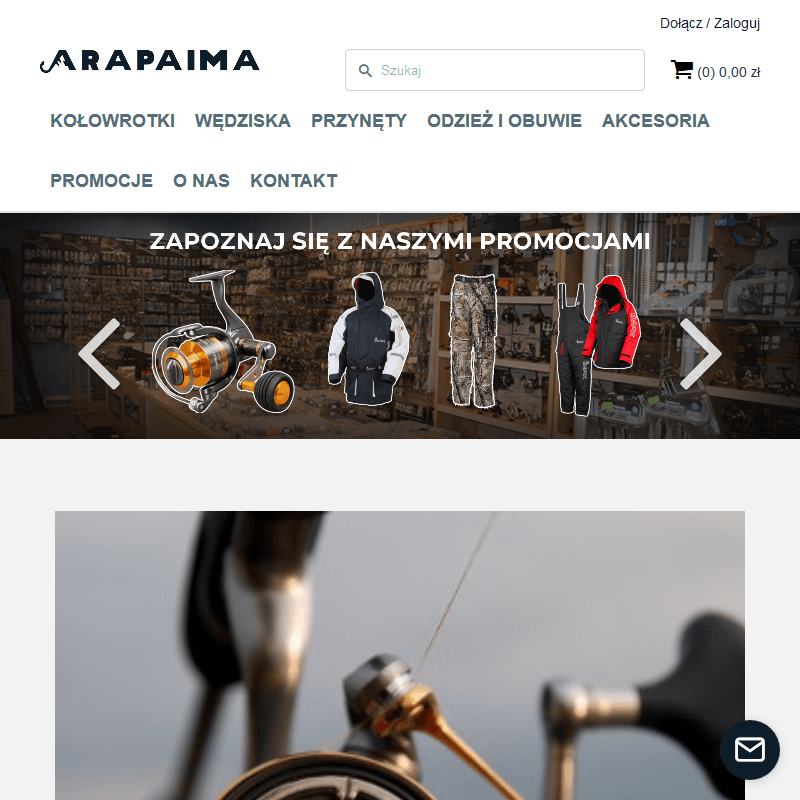Open Odzież i obuwie category
Viewport: 800px width, 800px height.
(504, 121)
